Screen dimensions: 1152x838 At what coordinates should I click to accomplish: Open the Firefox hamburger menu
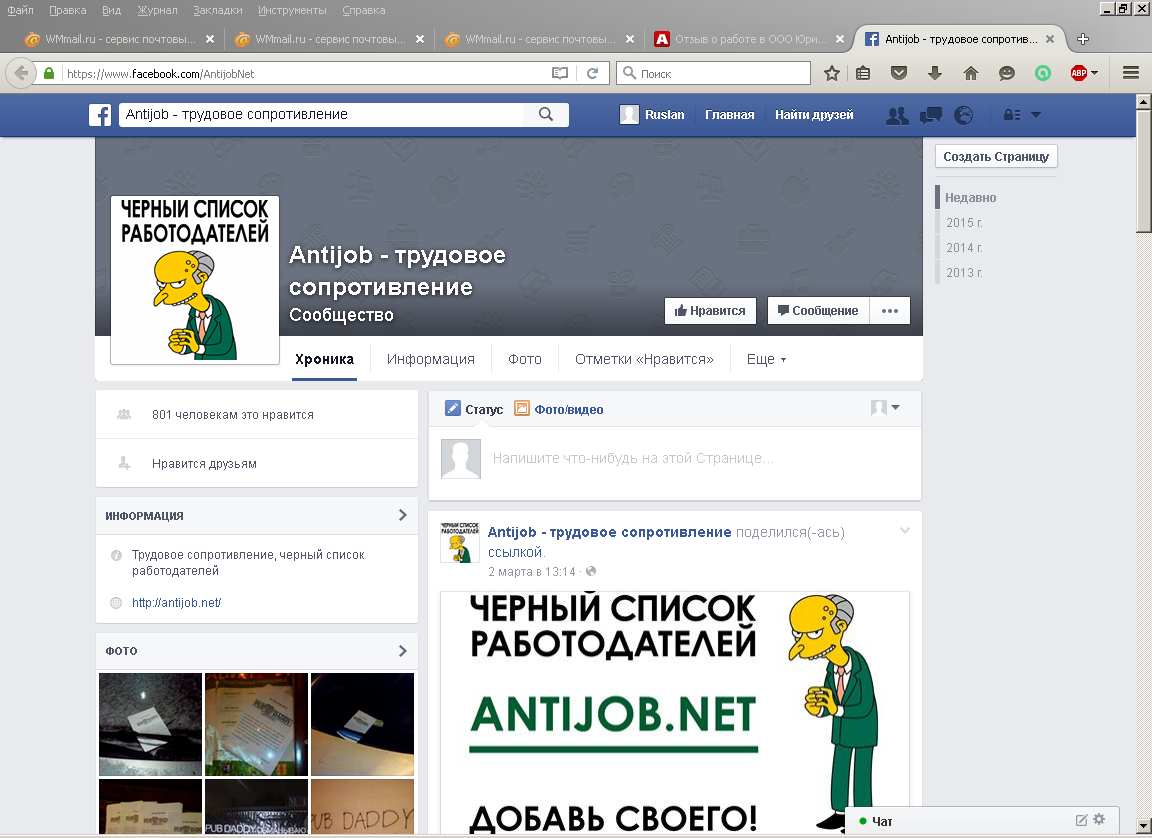tap(1131, 73)
